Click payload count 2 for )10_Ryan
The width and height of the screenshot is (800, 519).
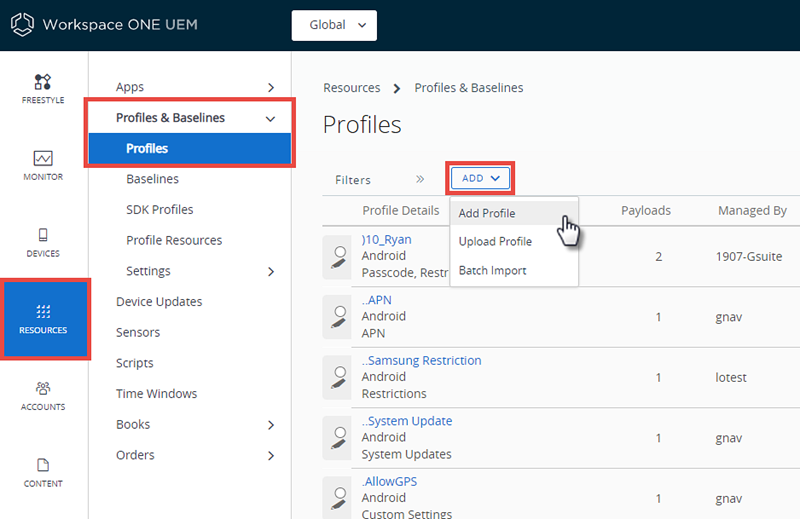click(658, 256)
